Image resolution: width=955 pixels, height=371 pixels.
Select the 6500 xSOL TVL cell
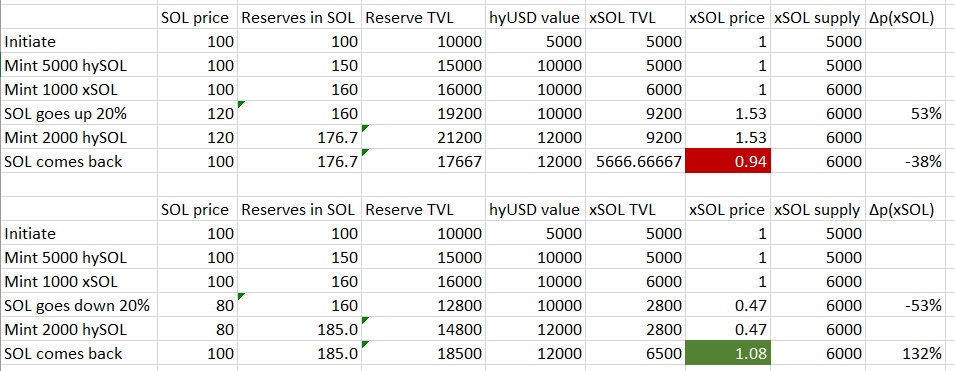point(635,353)
